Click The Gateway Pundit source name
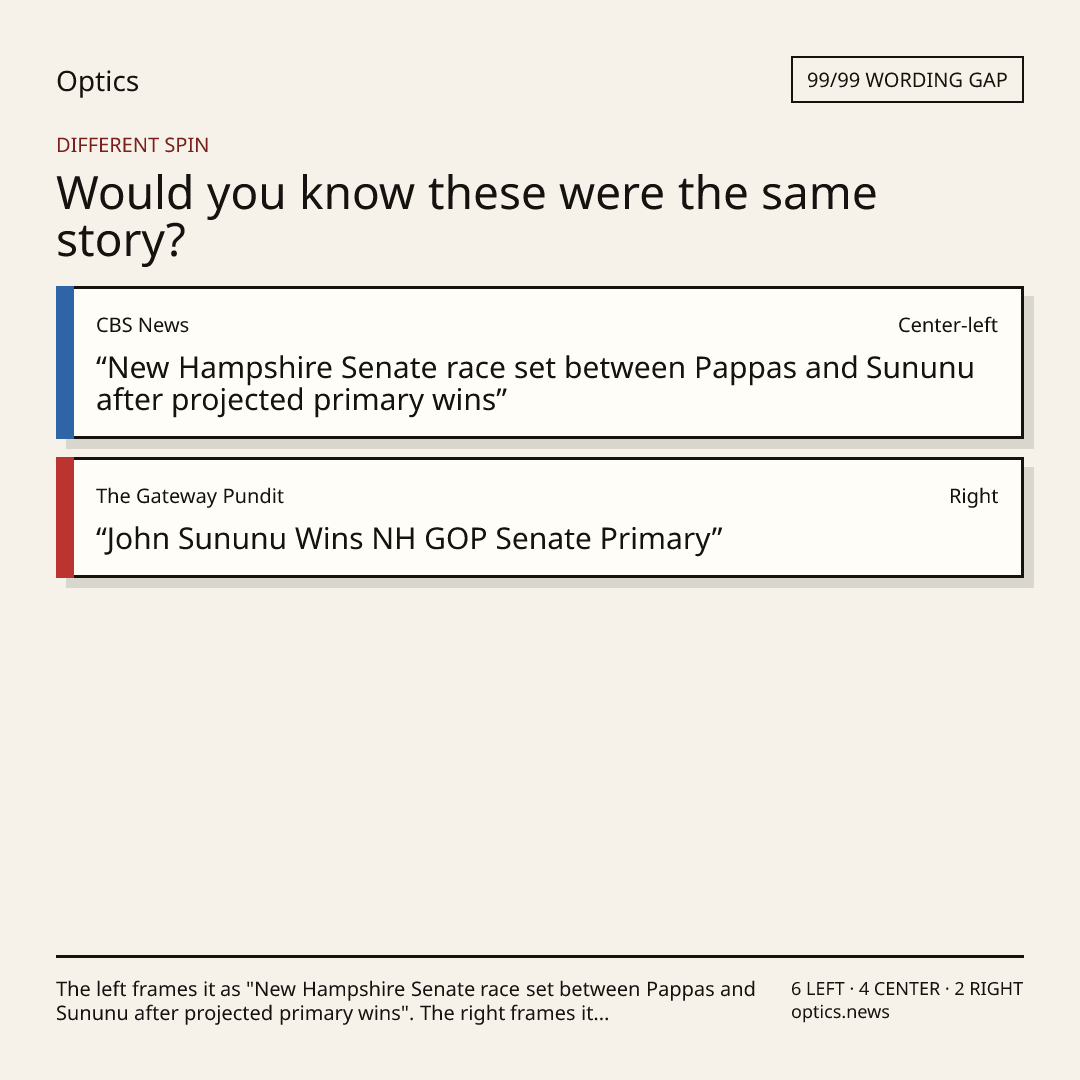Image resolution: width=1080 pixels, height=1080 pixels. pos(189,496)
